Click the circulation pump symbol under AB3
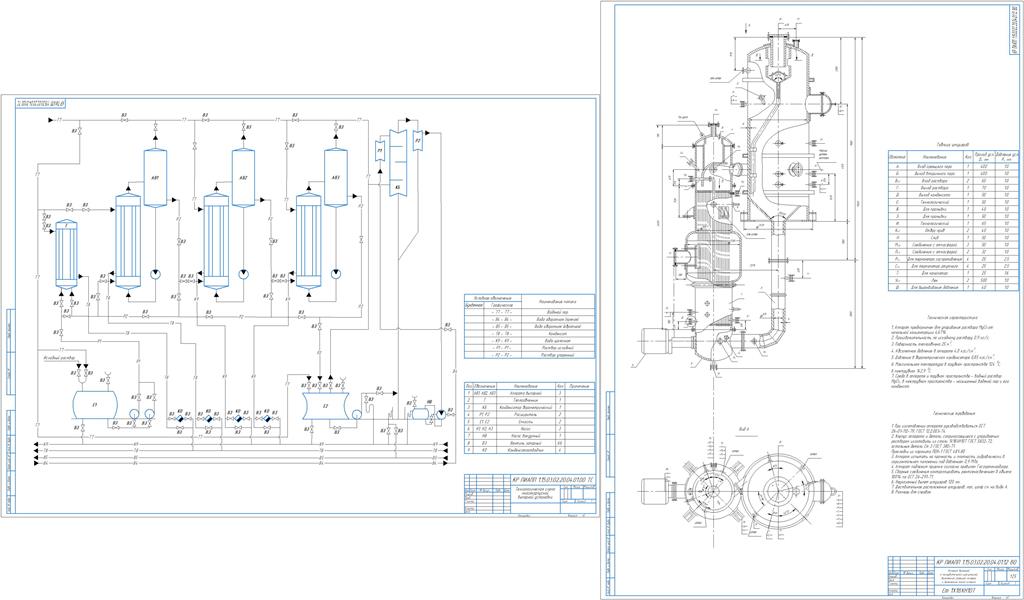 coord(336,274)
